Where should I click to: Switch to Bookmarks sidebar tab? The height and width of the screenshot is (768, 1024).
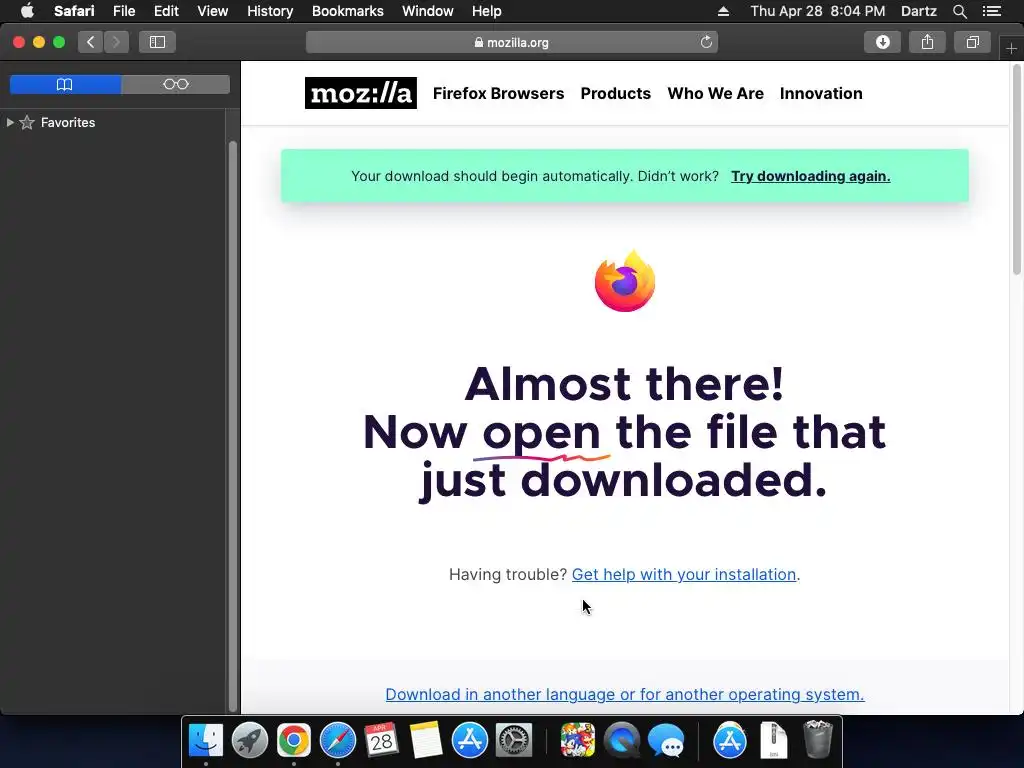(x=65, y=84)
